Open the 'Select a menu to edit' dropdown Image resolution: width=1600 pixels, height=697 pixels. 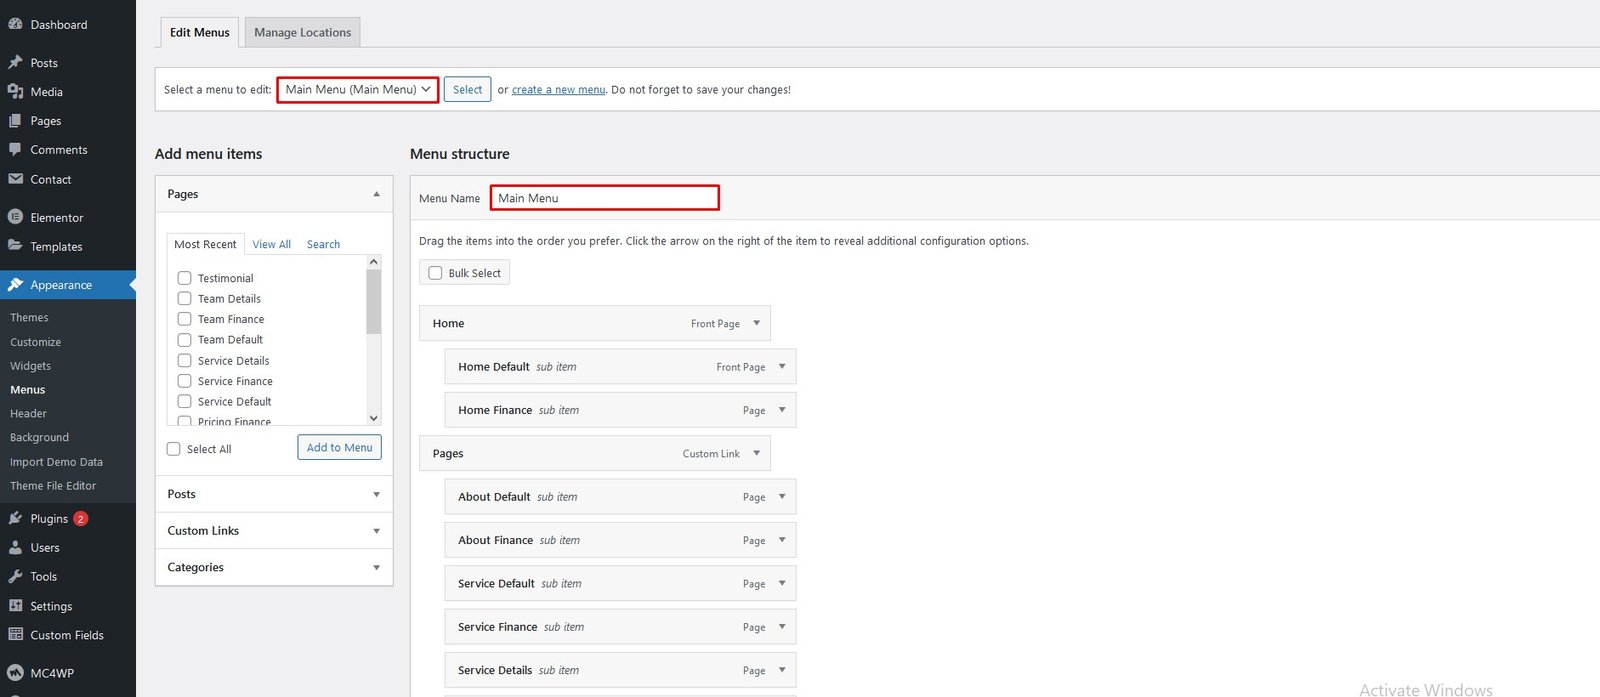357,89
